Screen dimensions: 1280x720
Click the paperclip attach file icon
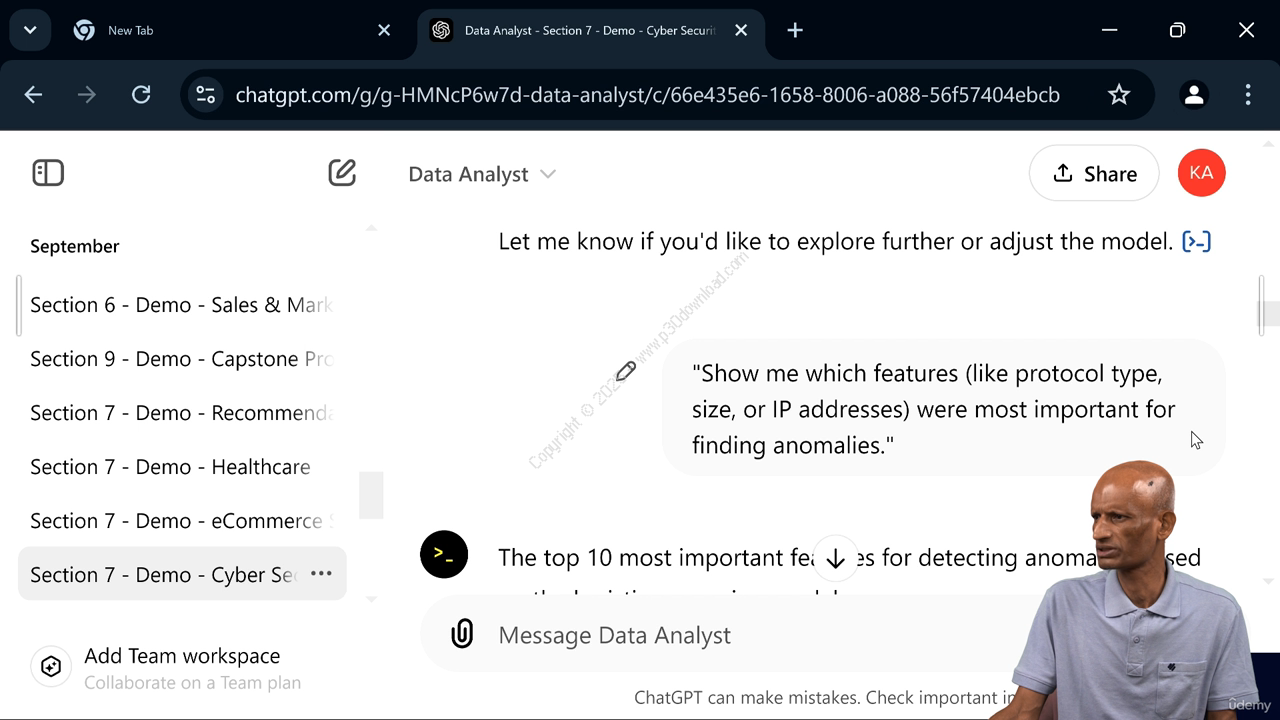462,634
